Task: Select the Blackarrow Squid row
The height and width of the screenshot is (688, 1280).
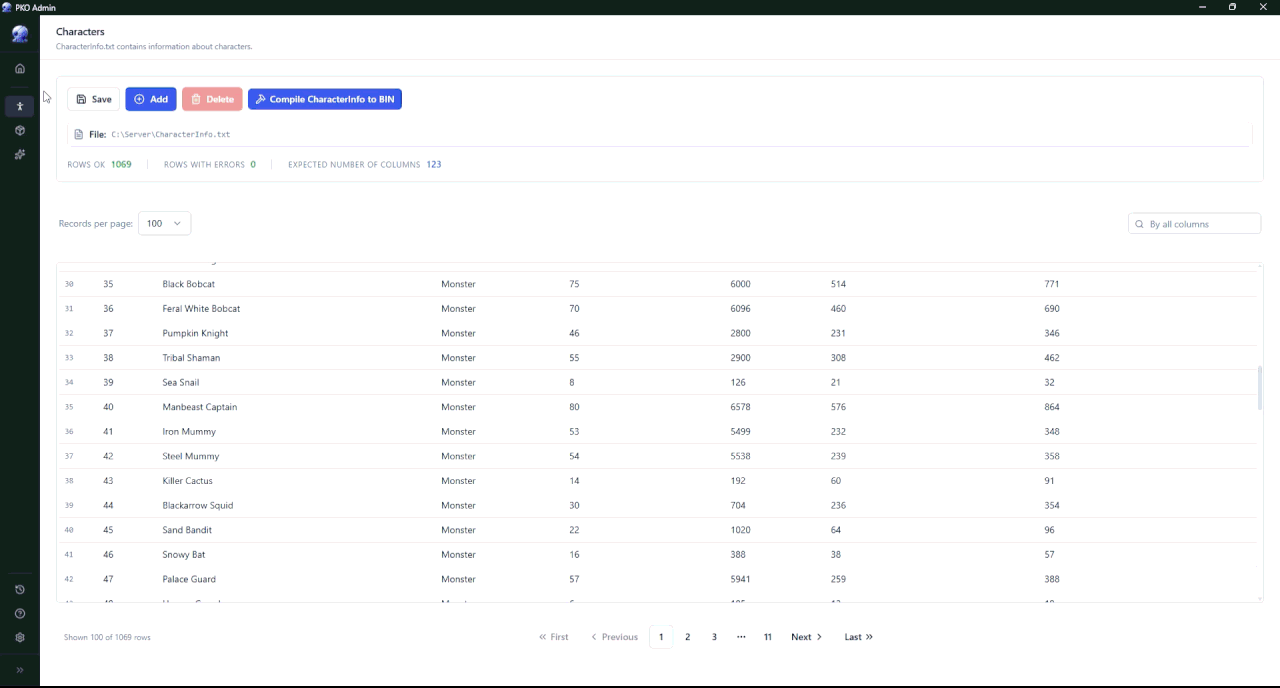Action: point(658,505)
